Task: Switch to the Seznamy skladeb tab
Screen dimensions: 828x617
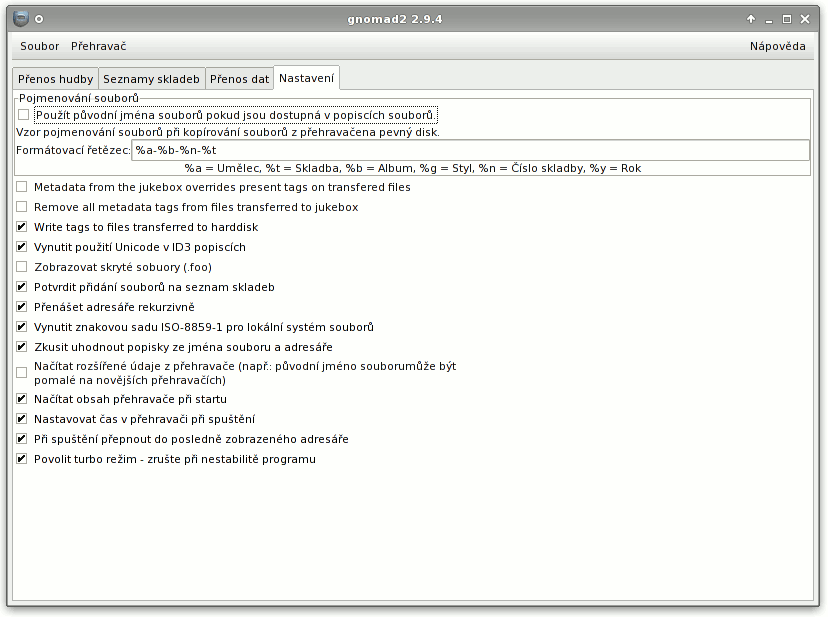Action: coord(152,79)
